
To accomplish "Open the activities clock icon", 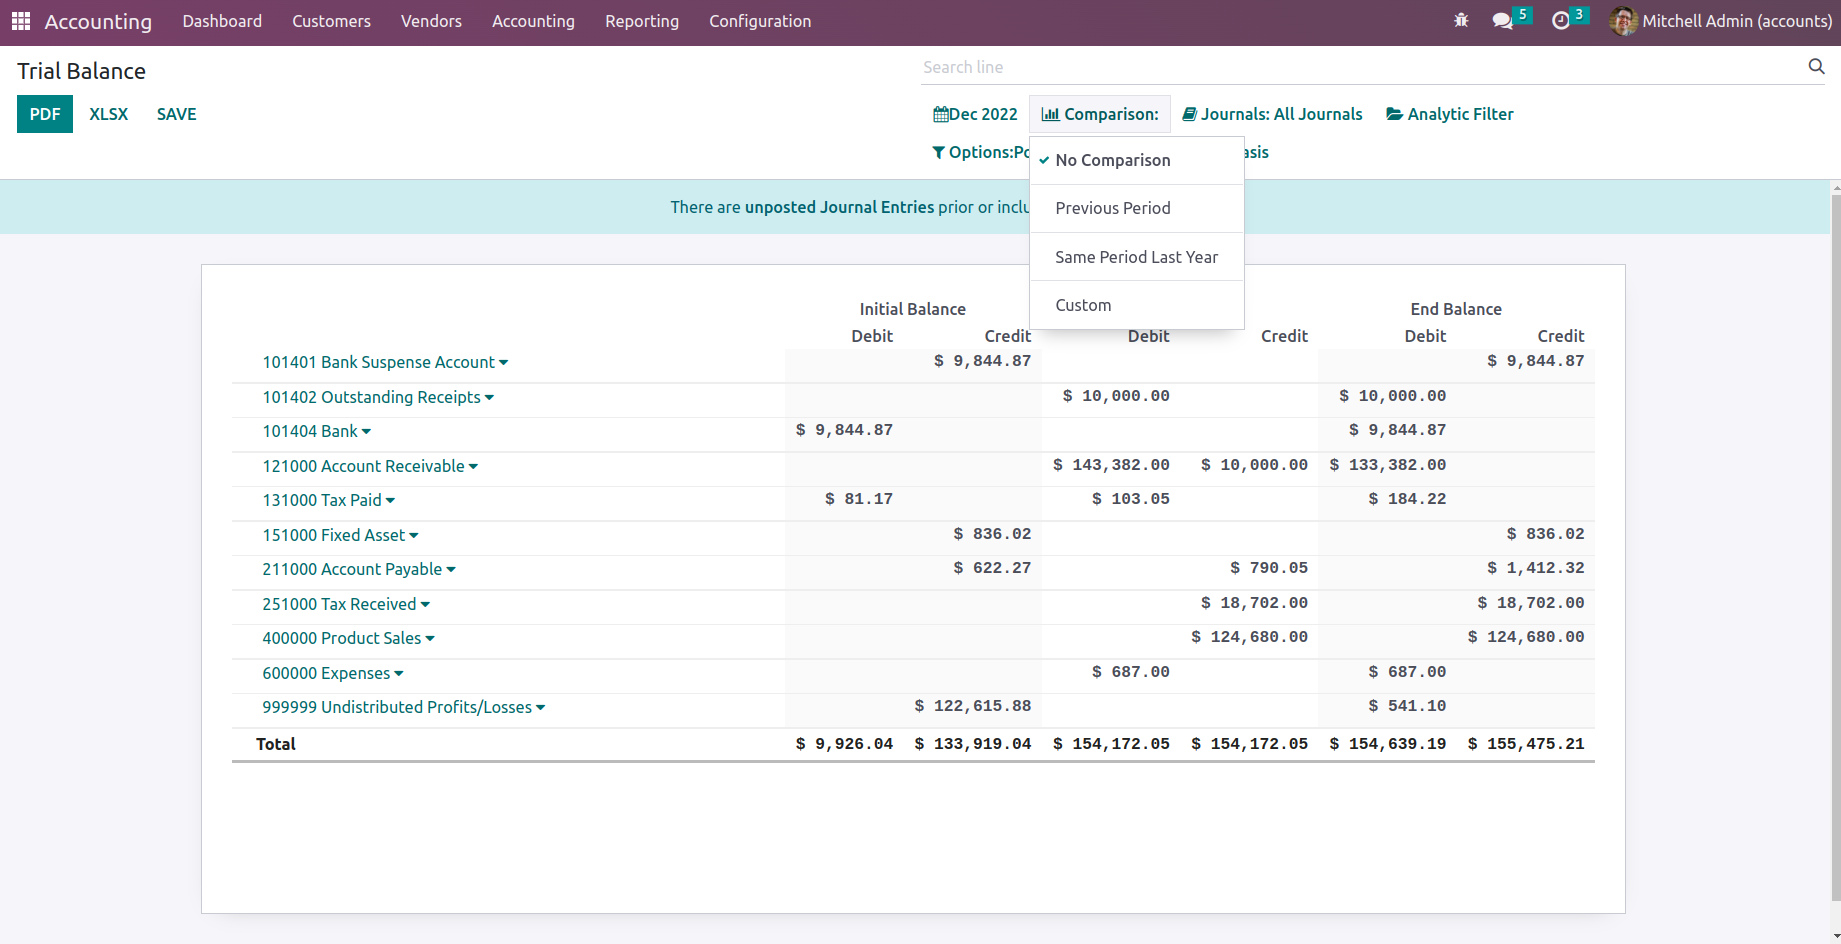I will [1560, 20].
